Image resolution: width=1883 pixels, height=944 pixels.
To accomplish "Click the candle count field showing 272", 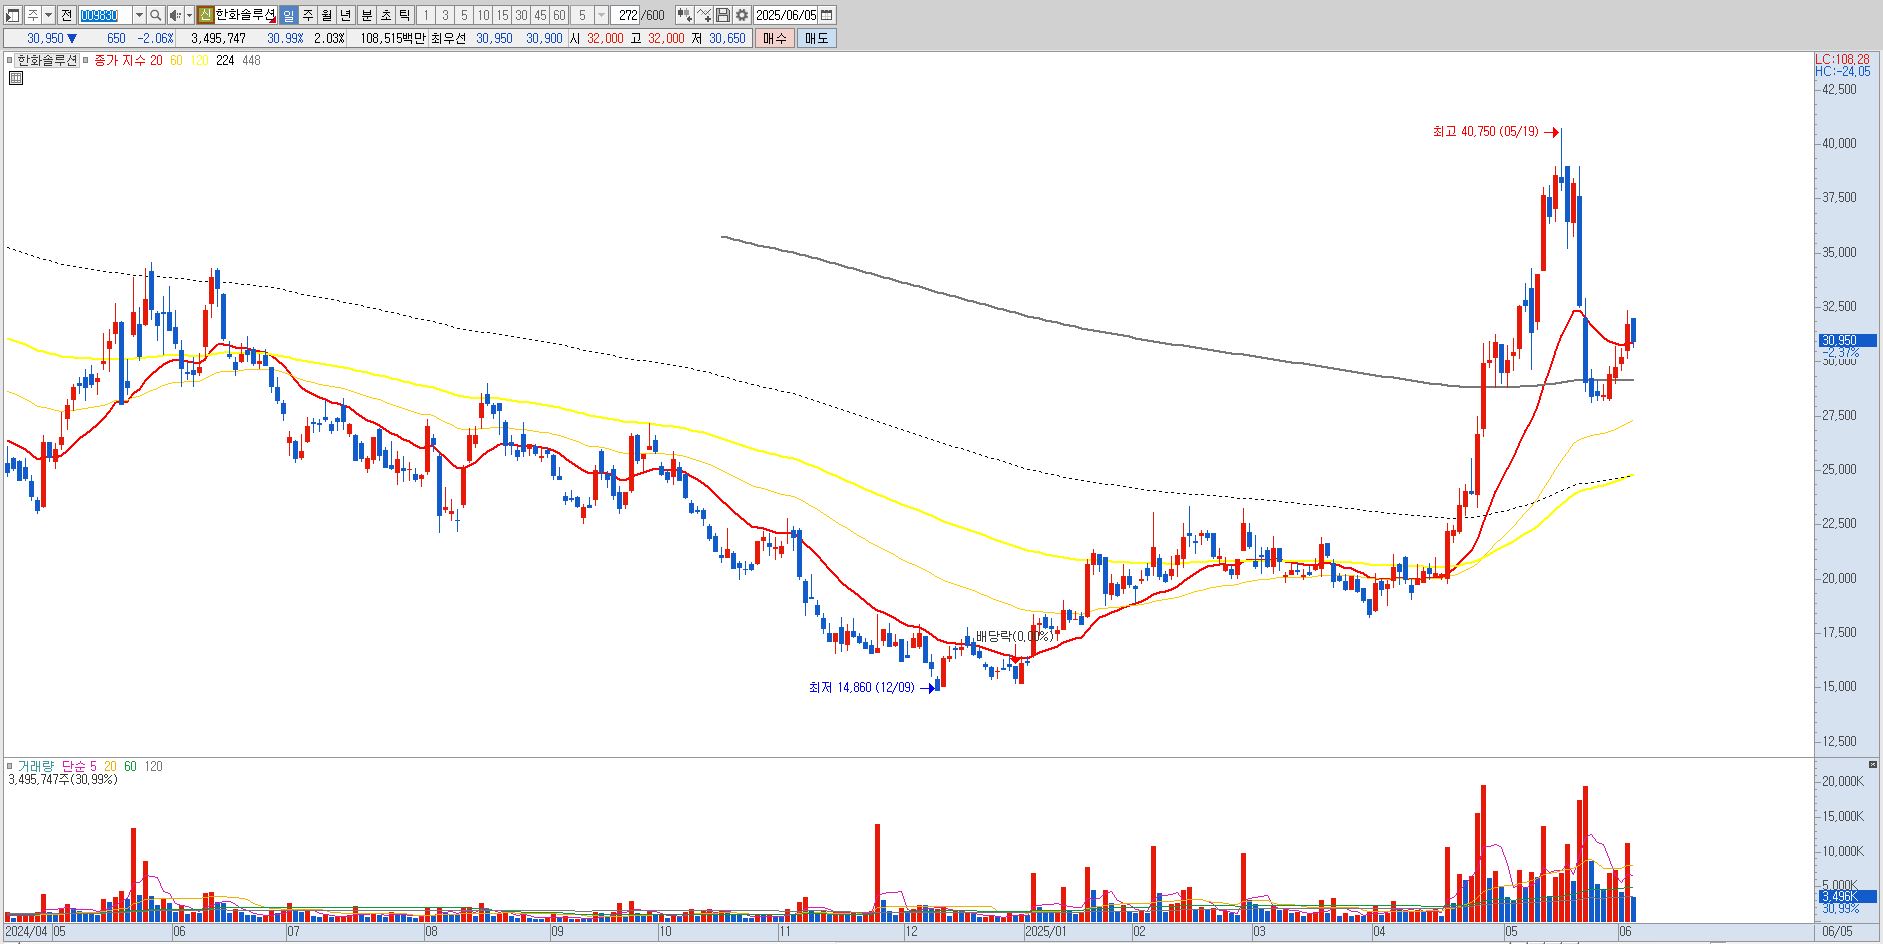I will (626, 15).
